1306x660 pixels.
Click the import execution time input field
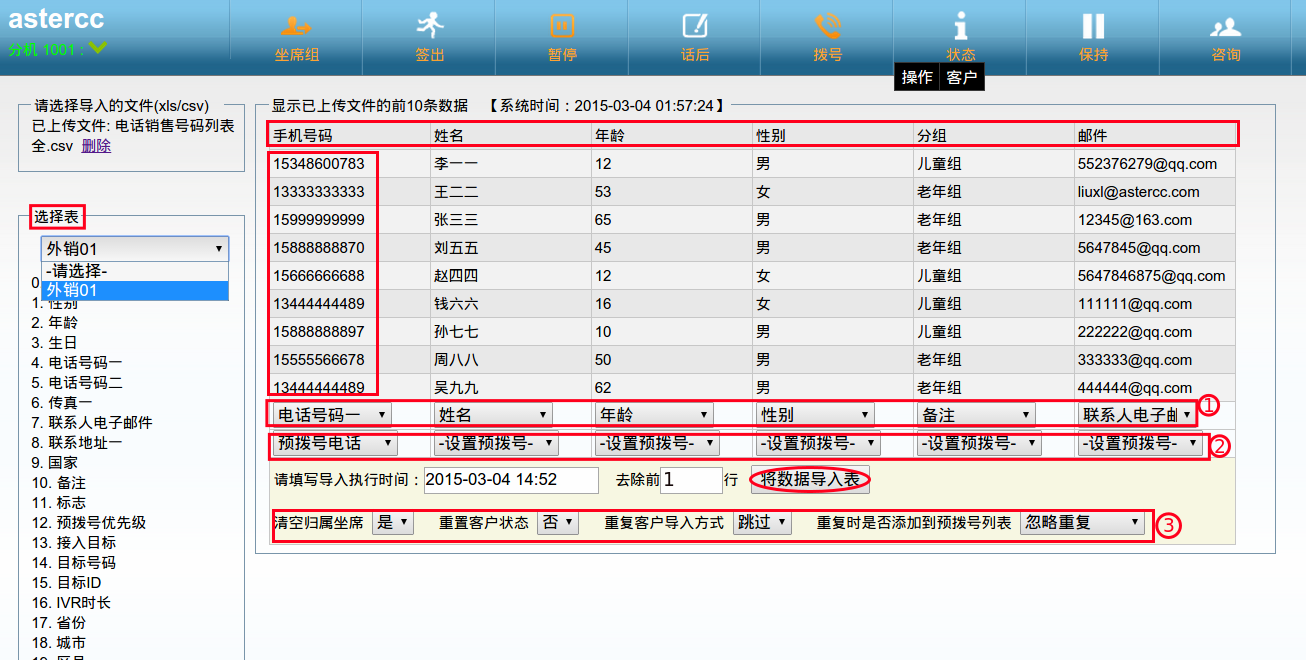511,480
